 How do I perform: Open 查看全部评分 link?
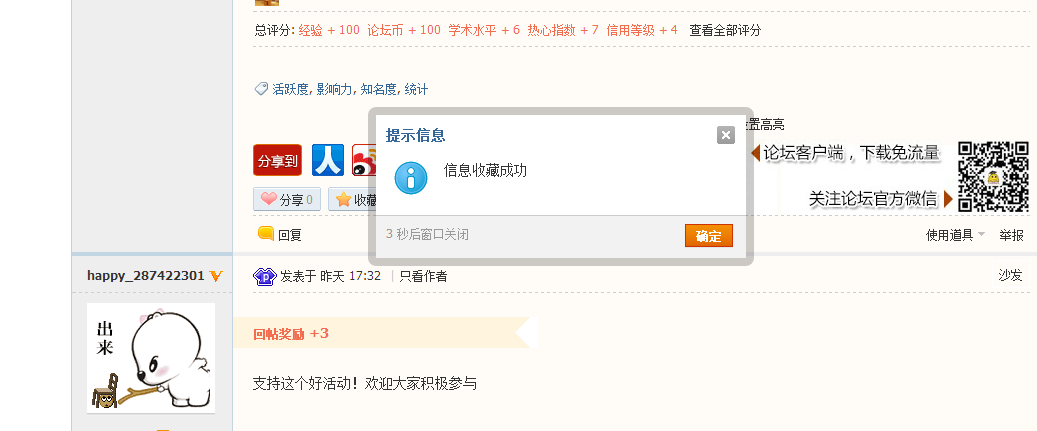[725, 30]
